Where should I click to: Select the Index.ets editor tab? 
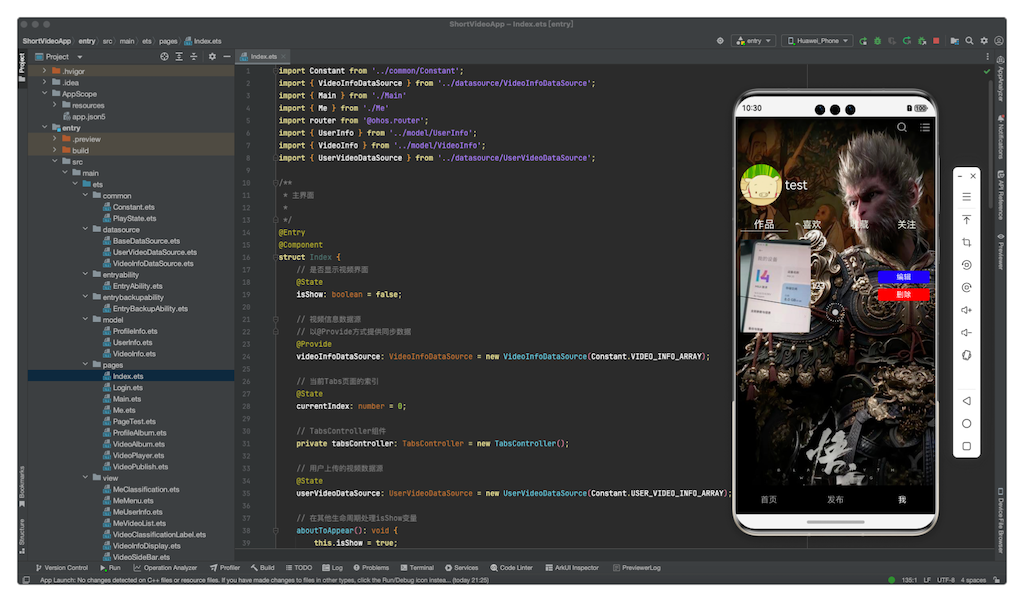[263, 57]
